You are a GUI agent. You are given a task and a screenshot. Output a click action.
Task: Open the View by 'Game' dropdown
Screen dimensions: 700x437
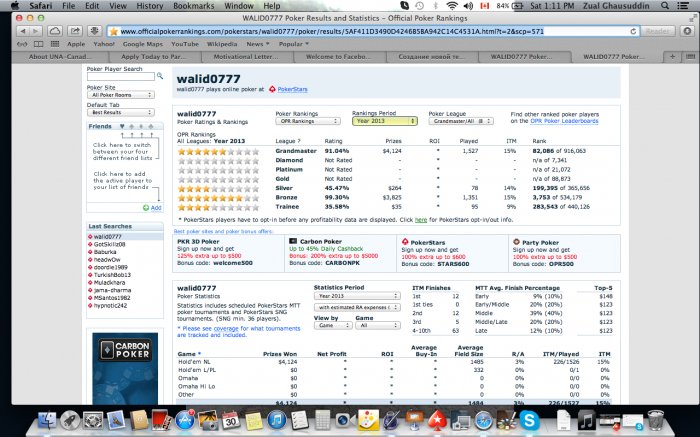click(333, 325)
